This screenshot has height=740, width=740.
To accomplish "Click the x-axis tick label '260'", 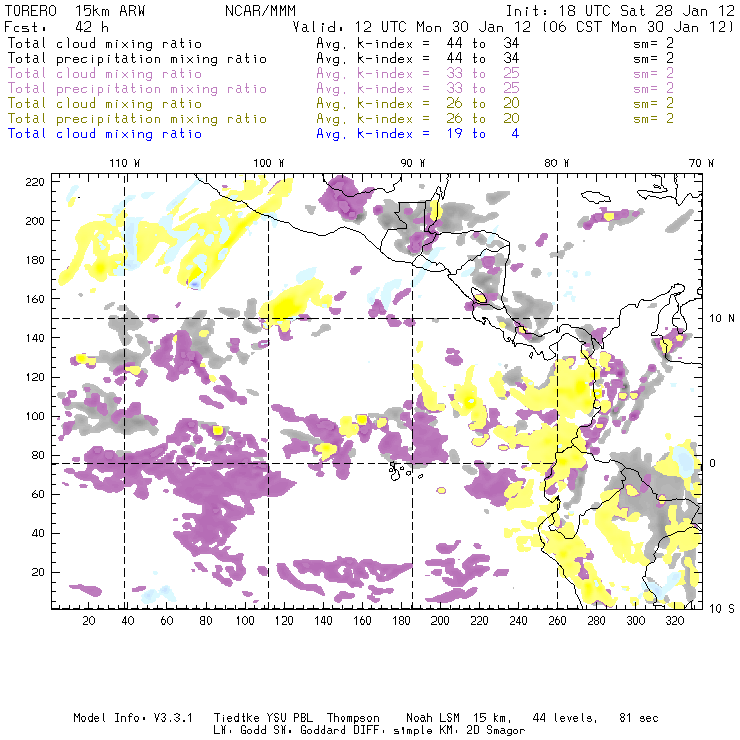I will point(557,621).
